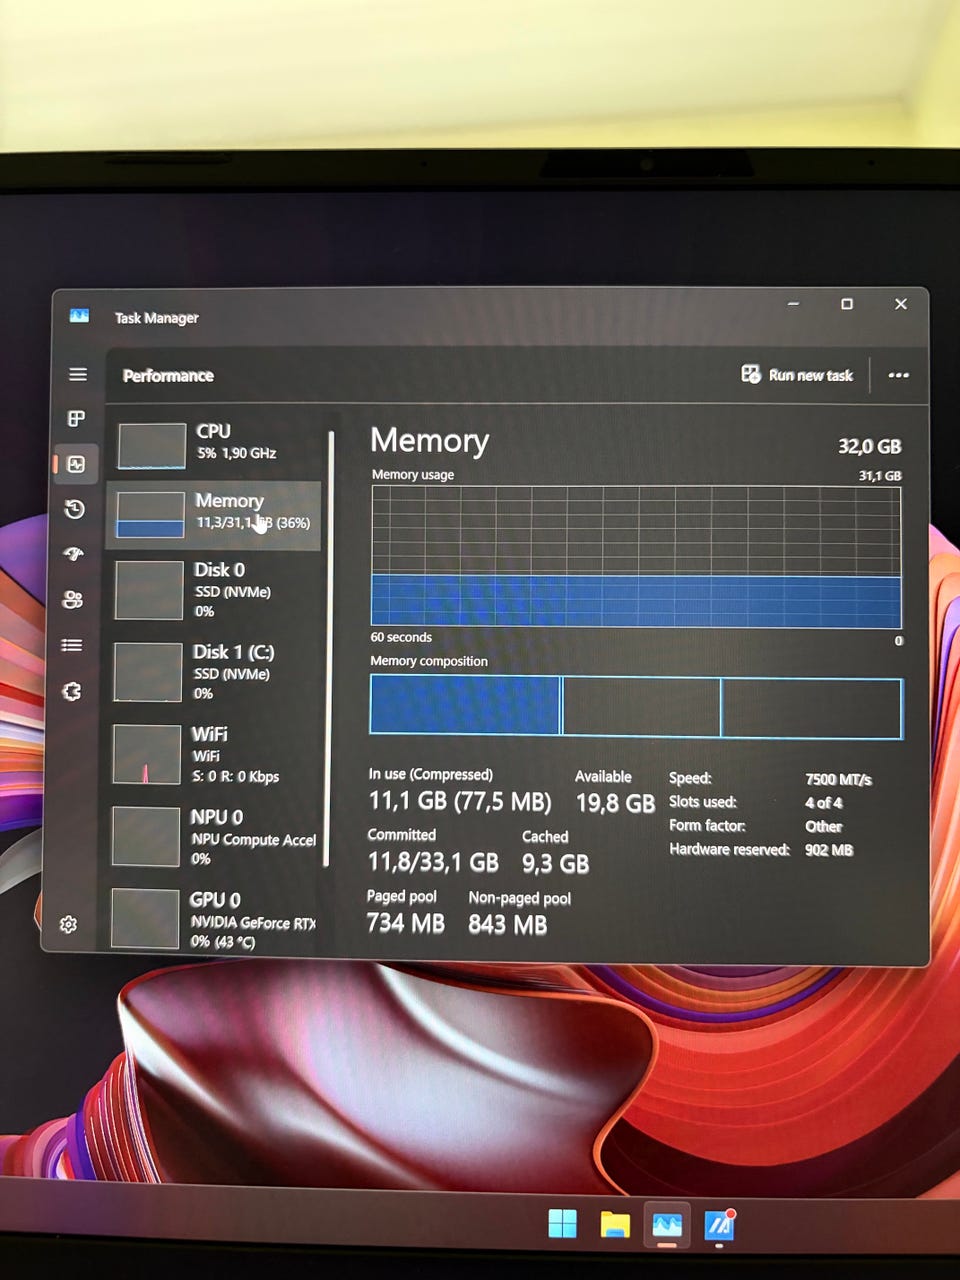Select Disk 0 SSD entry
Image resolution: width=960 pixels, height=1280 pixels.
[214, 590]
